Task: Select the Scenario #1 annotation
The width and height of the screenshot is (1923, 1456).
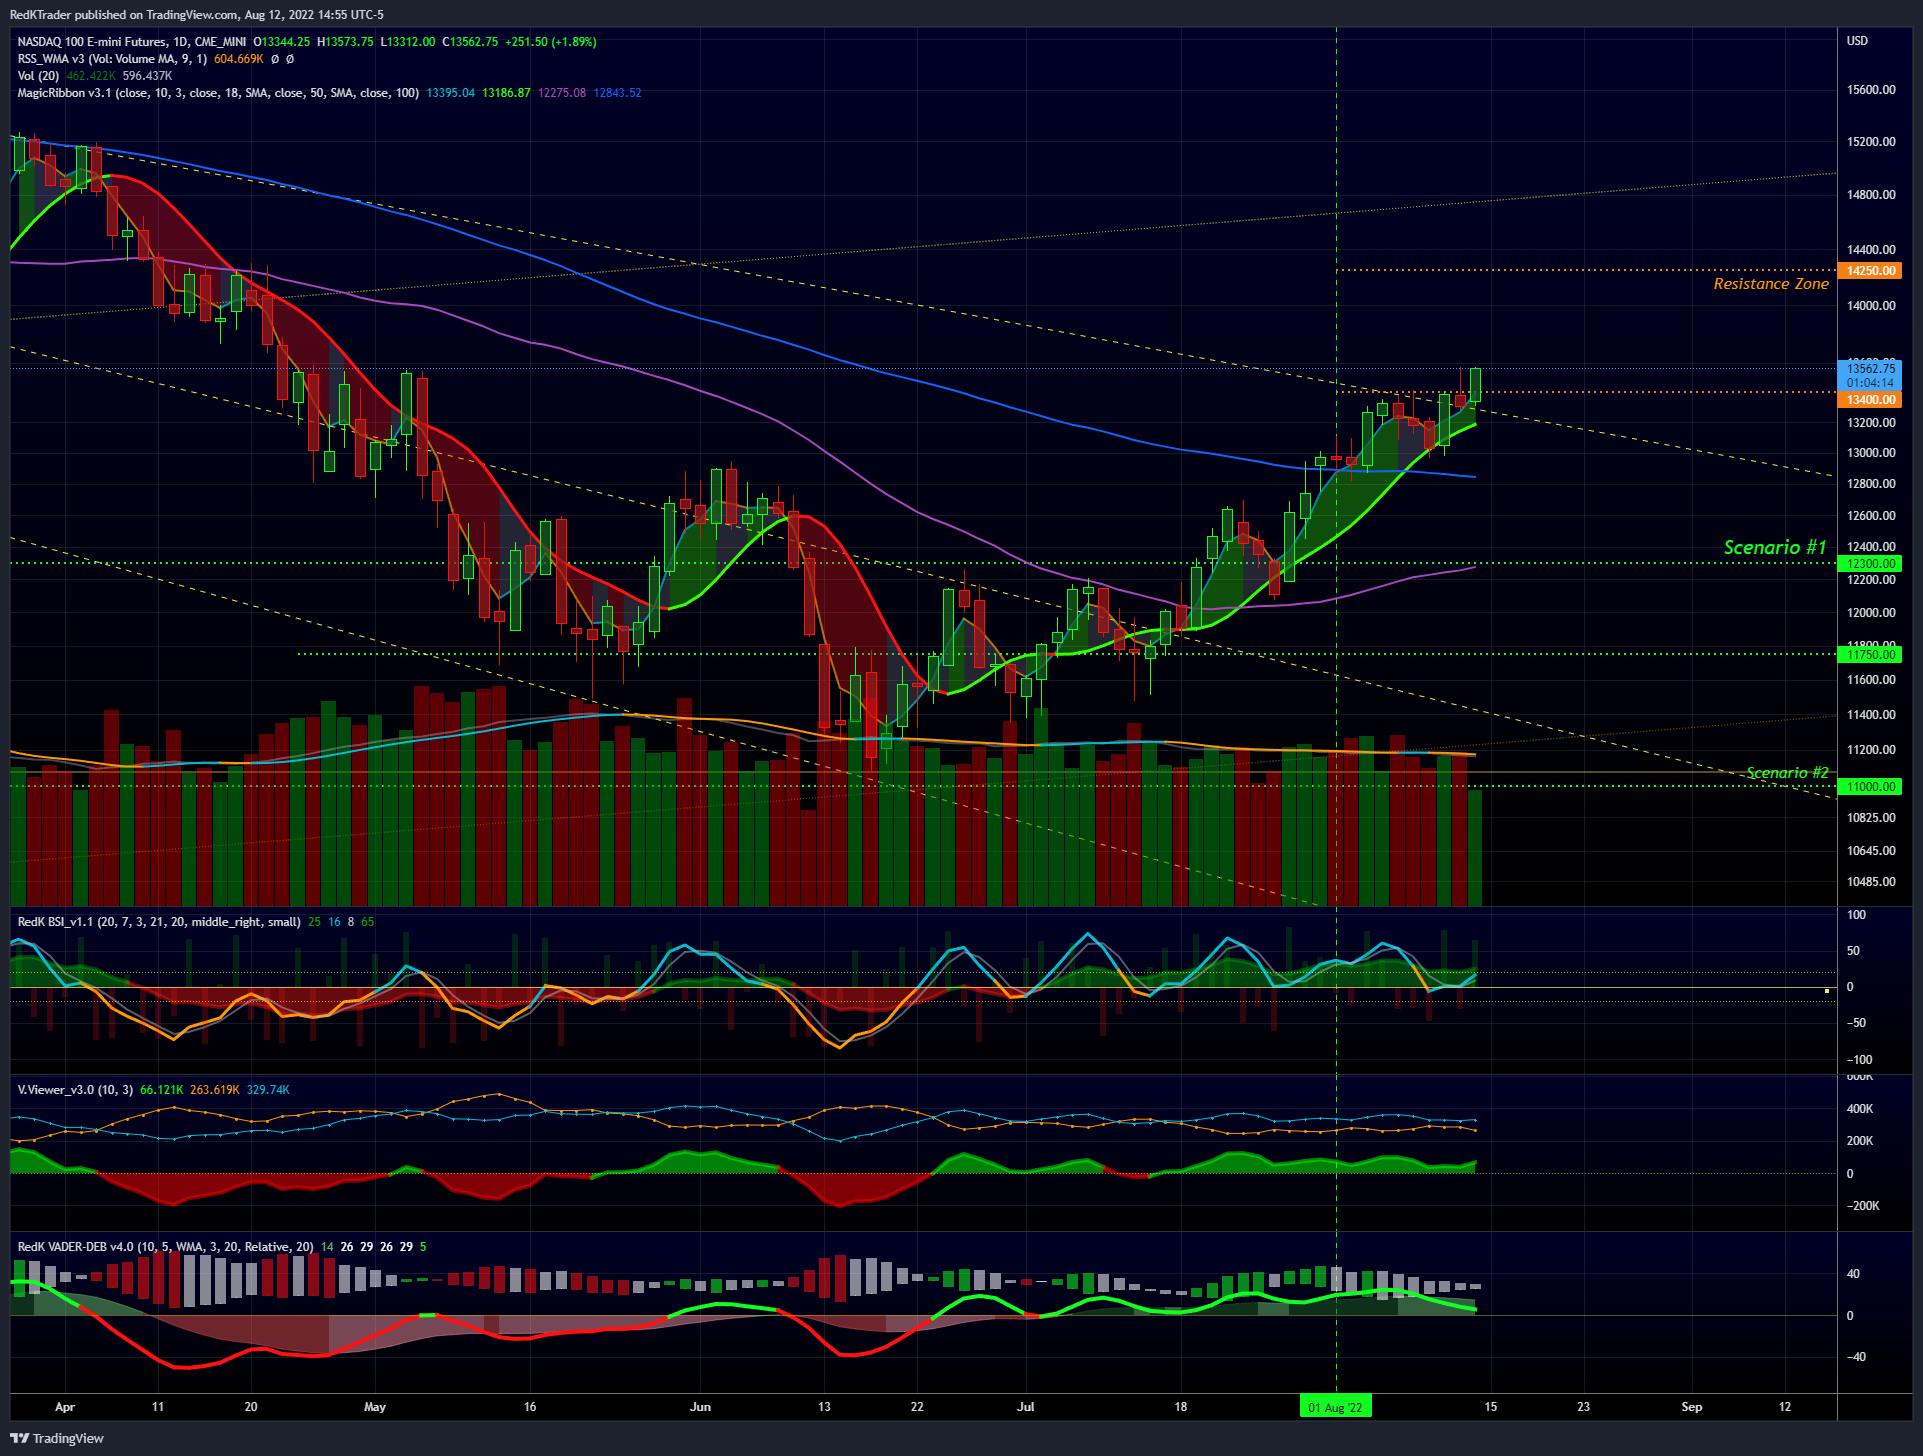Action: (1775, 547)
